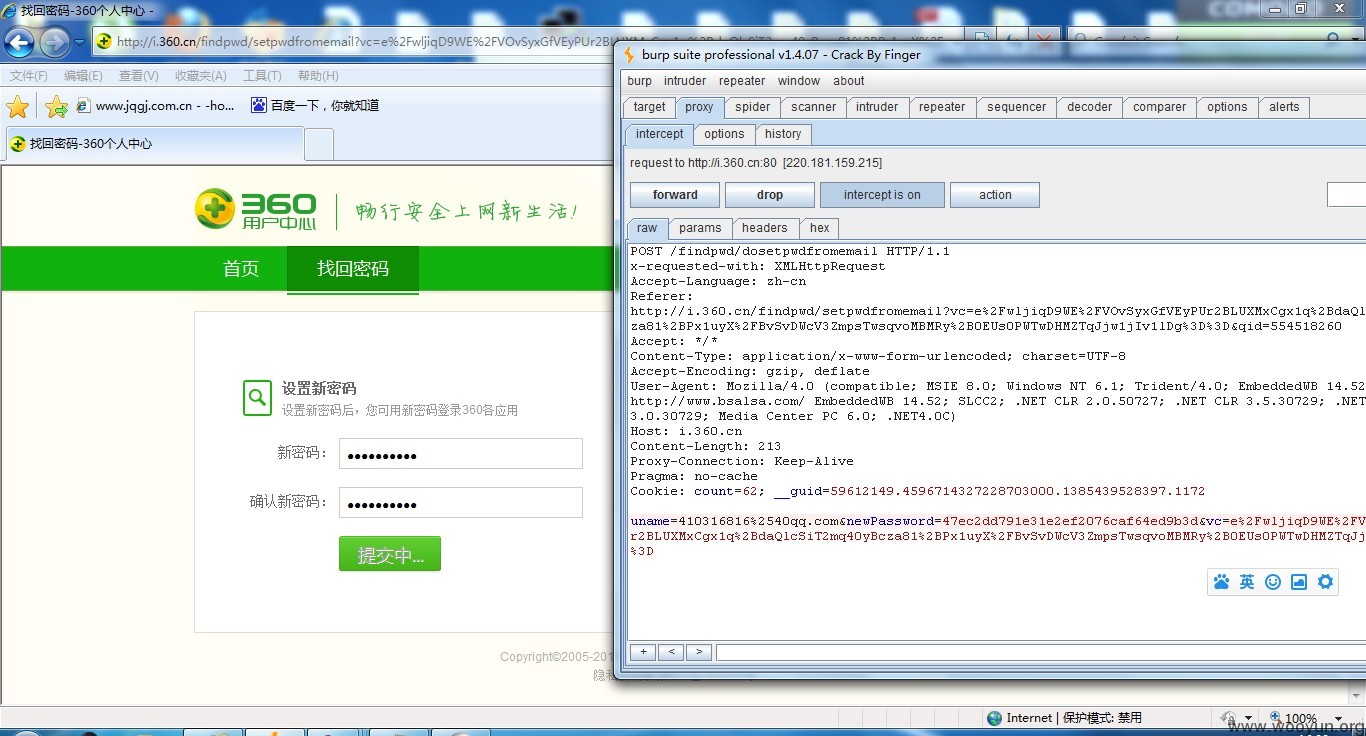Switch to the decoder tab

coord(1090,107)
